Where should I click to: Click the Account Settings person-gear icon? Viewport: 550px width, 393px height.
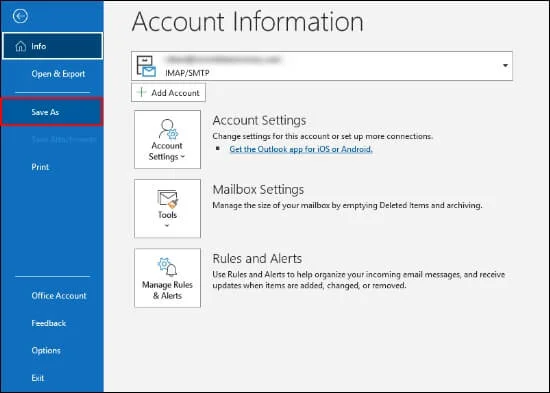[168, 129]
